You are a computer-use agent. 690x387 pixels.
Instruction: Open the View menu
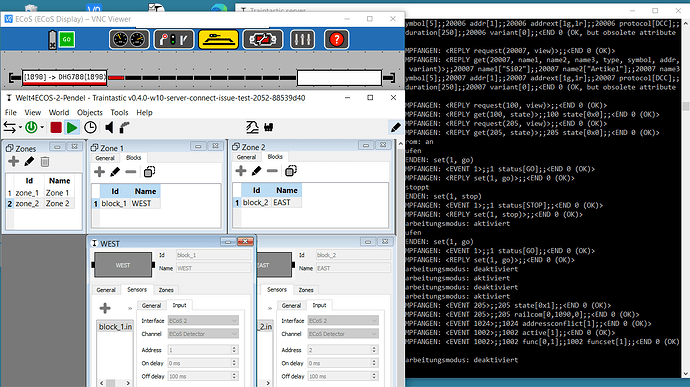click(33, 113)
